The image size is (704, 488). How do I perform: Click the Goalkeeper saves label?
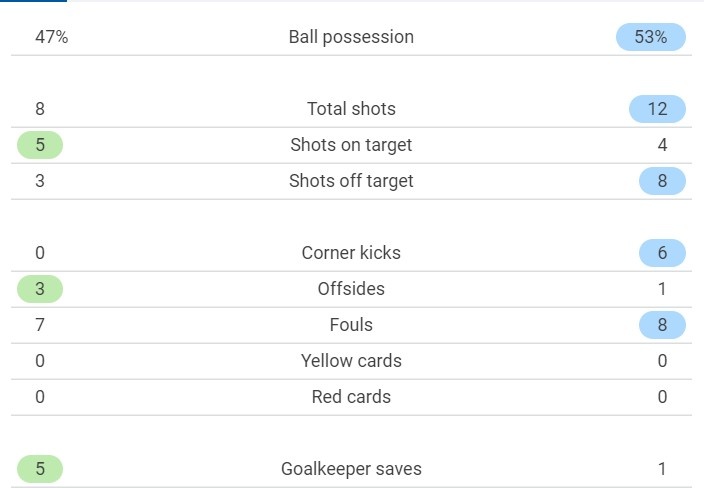tap(351, 469)
